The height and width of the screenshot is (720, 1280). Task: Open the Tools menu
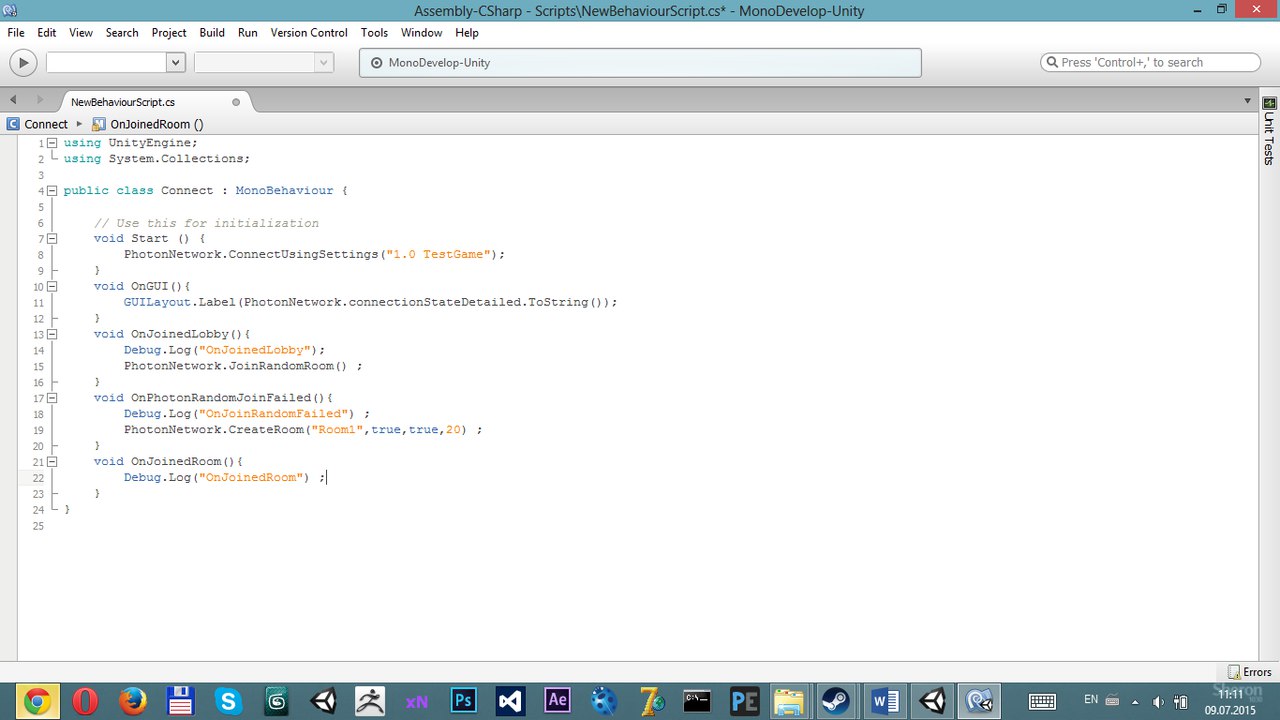(x=374, y=33)
